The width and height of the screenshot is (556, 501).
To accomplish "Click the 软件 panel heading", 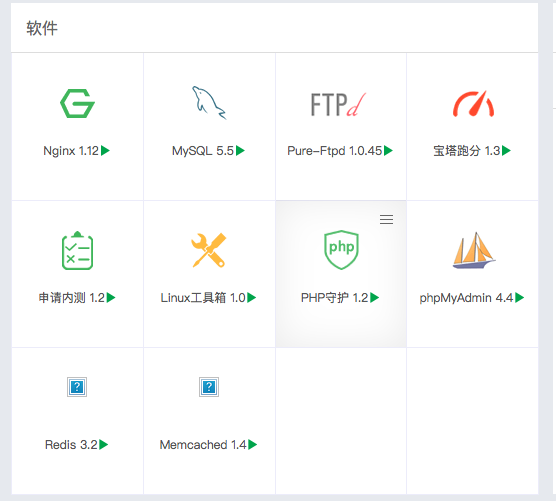I will [42, 28].
